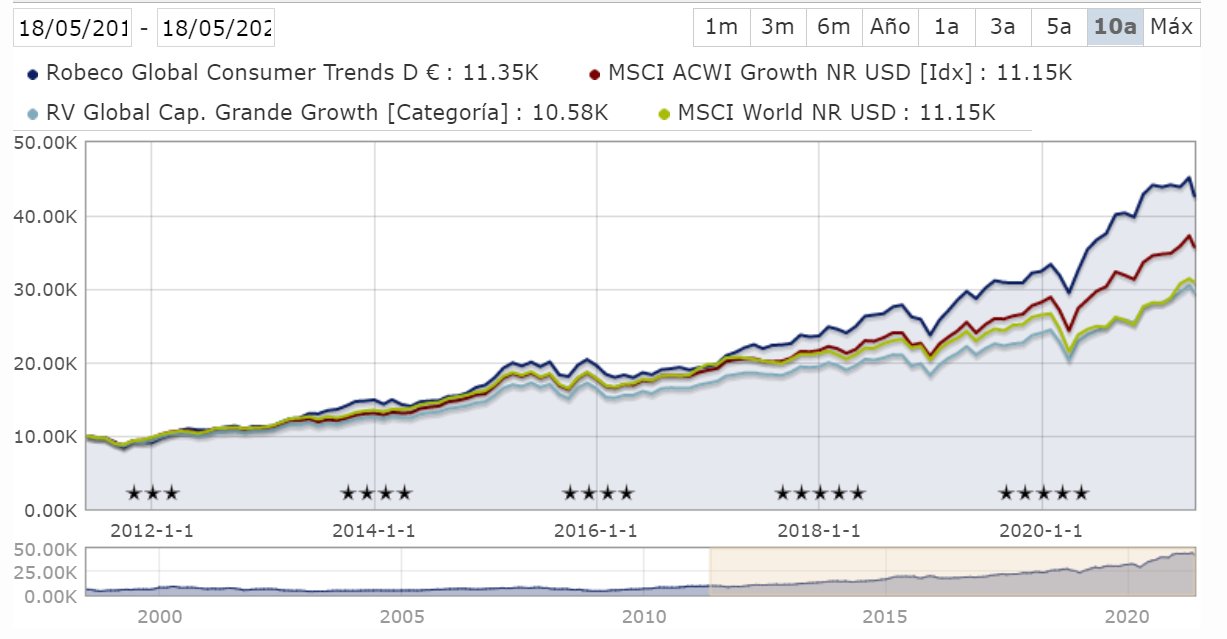This screenshot has width=1227, height=639.
Task: Toggle MSCI World NR USD green legend dot
Action: 665,113
